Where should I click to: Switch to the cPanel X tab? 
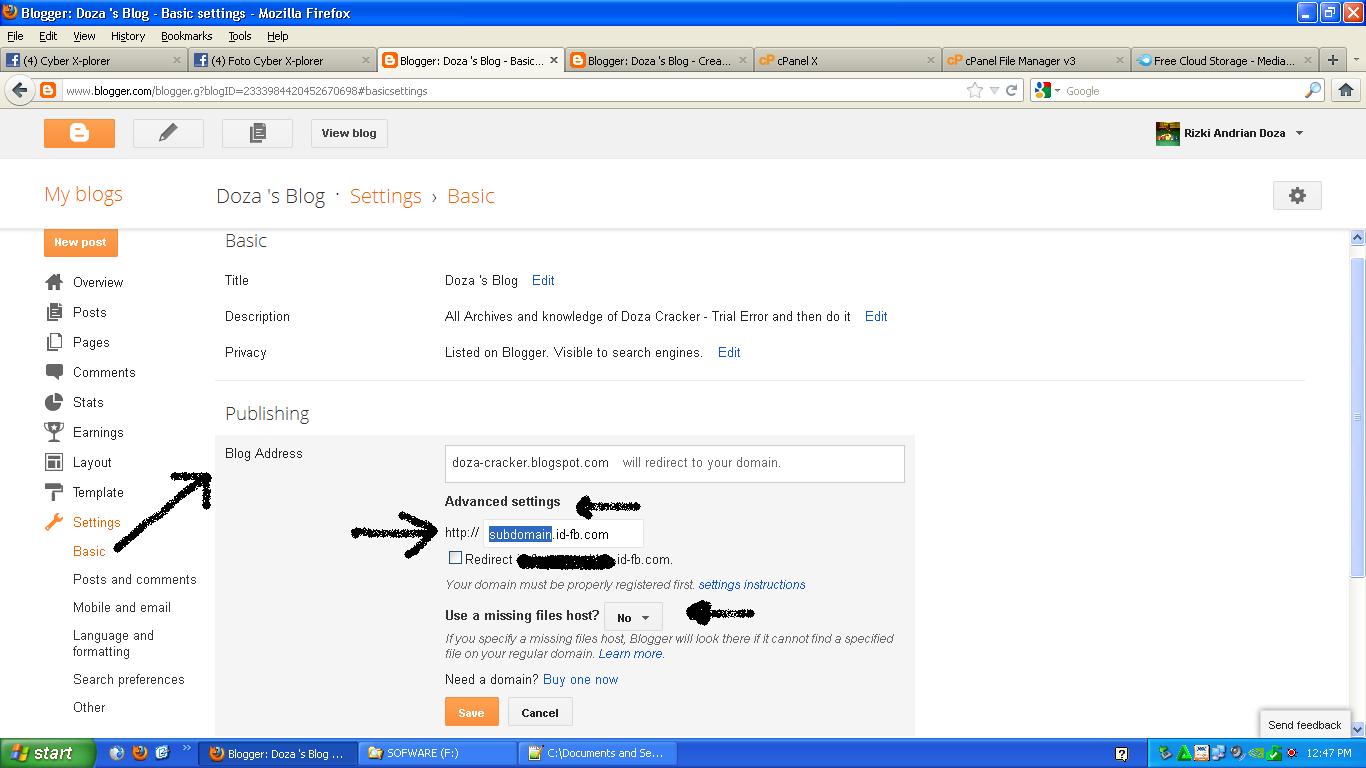[846, 60]
